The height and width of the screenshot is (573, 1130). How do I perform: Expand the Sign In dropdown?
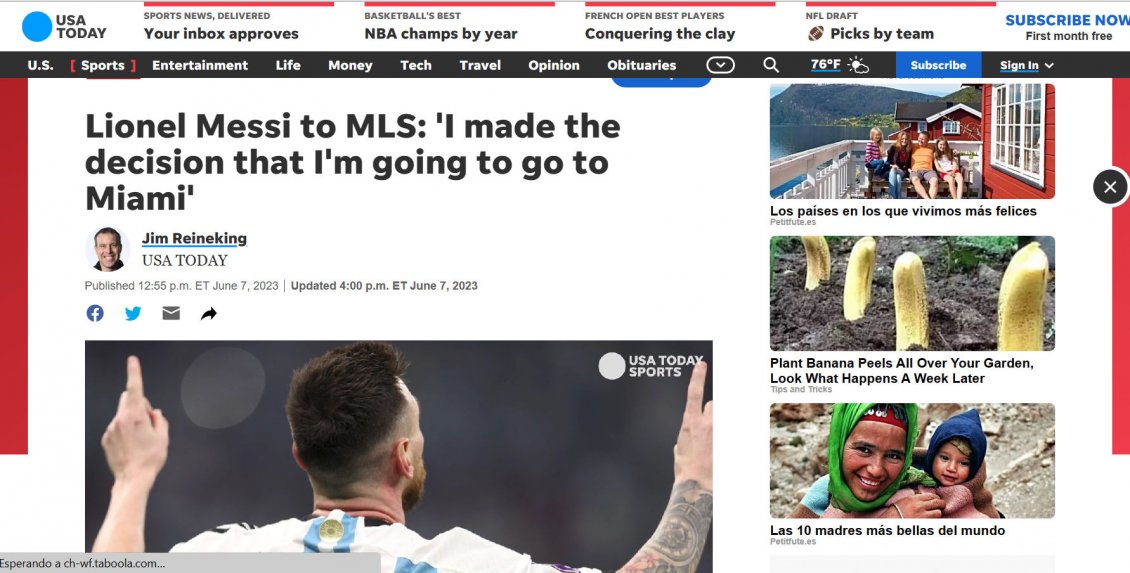(x=1026, y=65)
